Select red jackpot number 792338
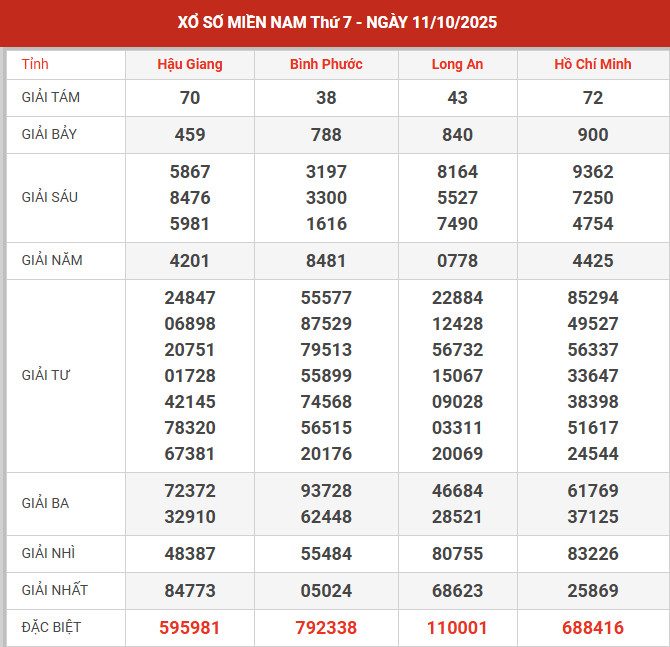The height and width of the screenshot is (647, 670). (x=326, y=628)
